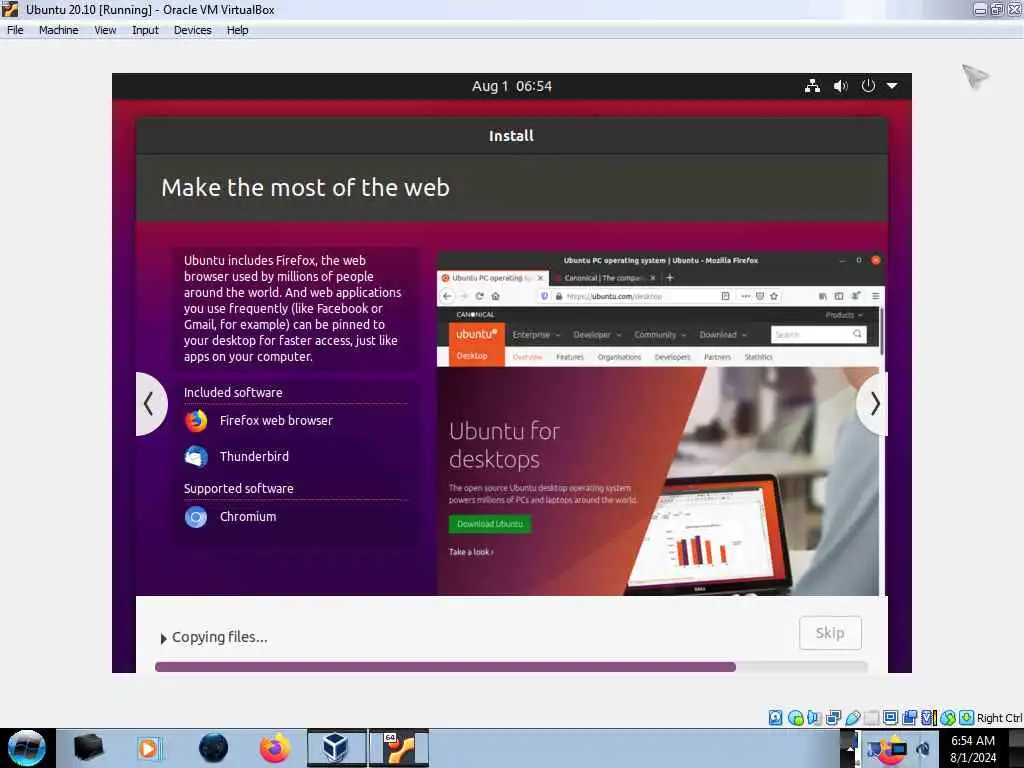Click the installation progress bar
This screenshot has width=1024, height=768.
pyautogui.click(x=511, y=667)
